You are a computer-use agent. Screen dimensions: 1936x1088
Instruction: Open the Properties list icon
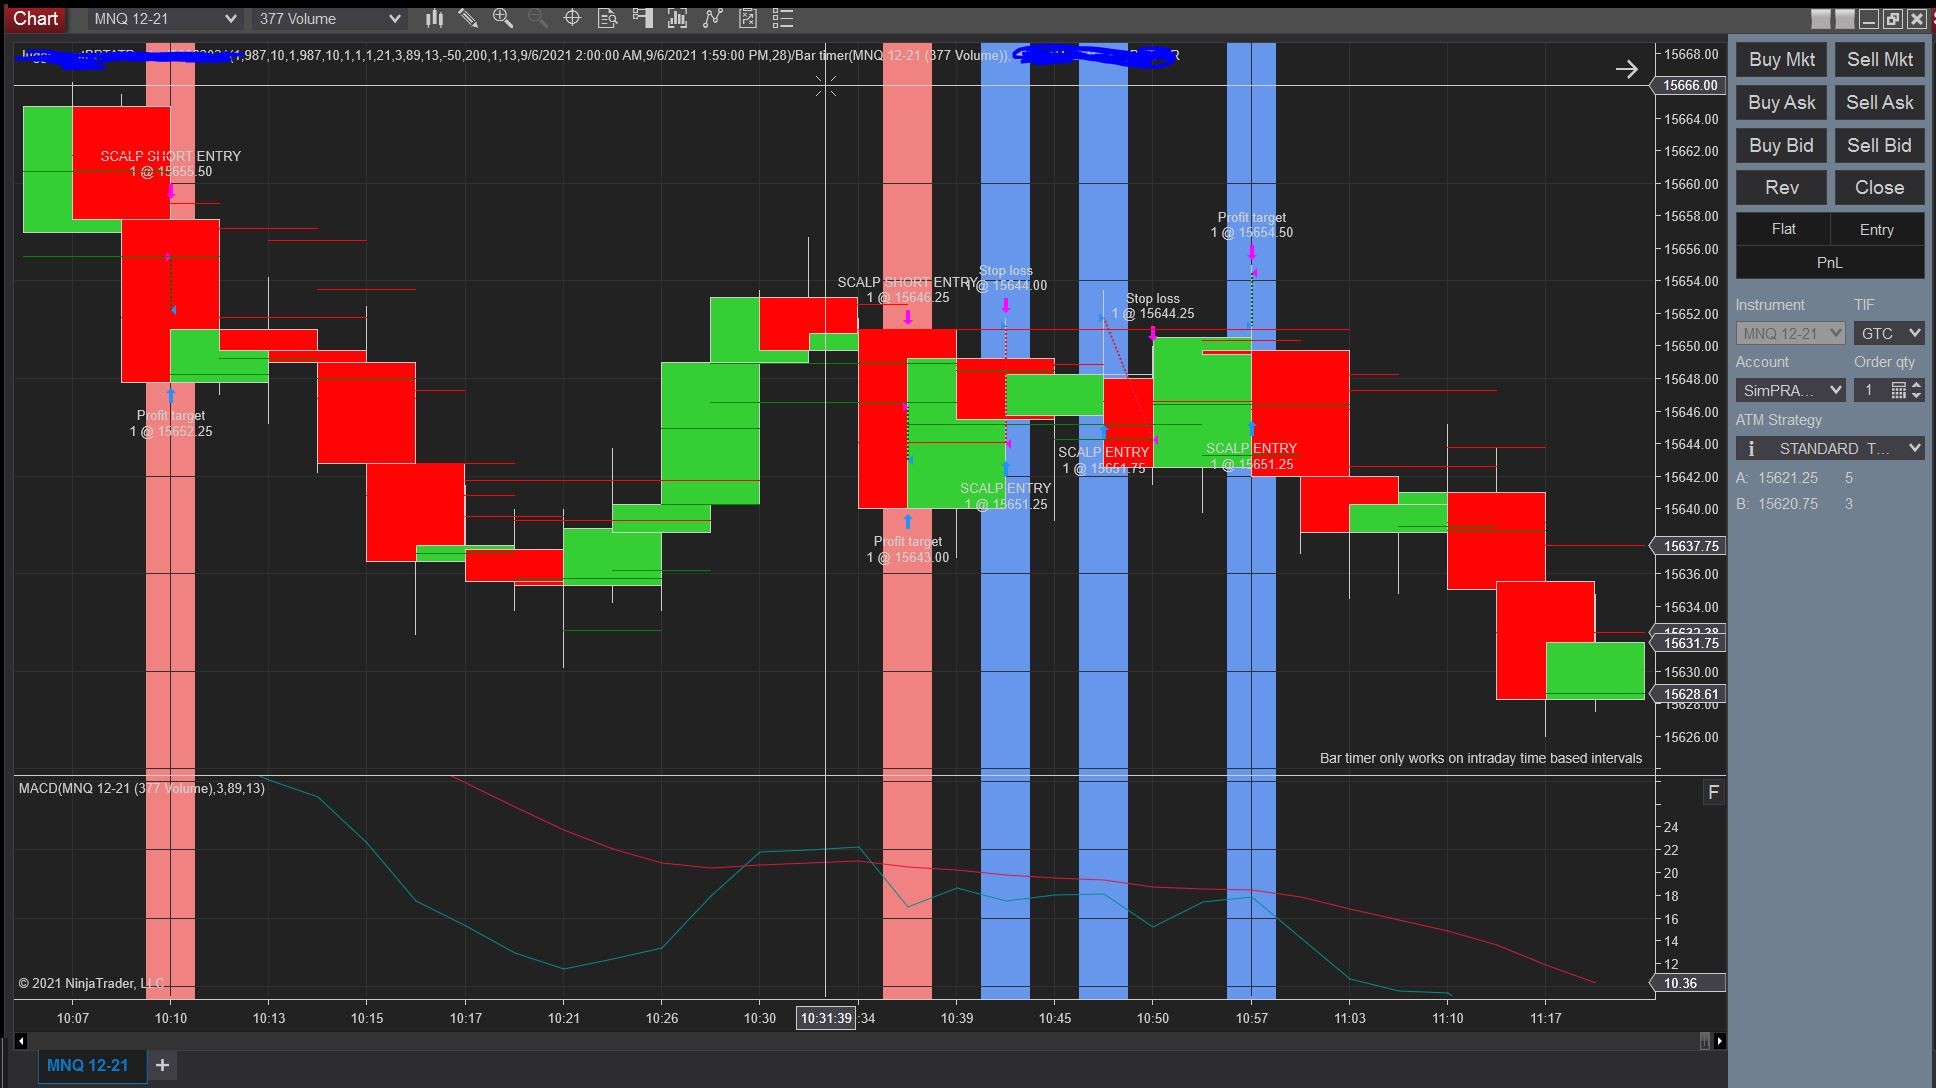783,18
